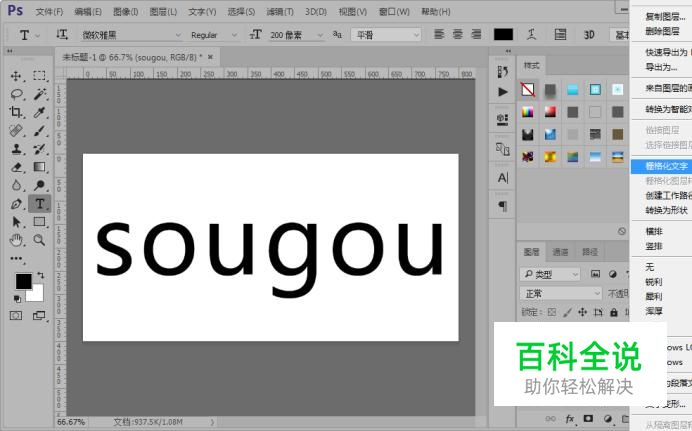Open the blend mode 正常 dropdown
This screenshot has height=431, width=692.
point(561,293)
